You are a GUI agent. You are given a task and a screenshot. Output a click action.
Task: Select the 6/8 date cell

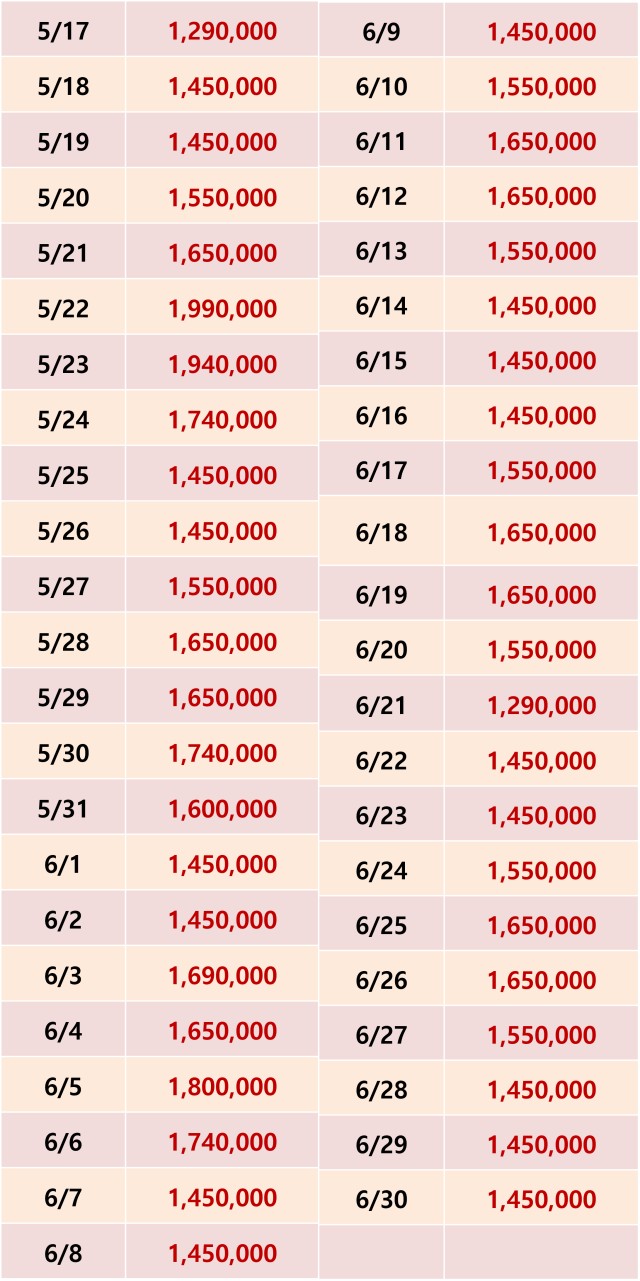[x=63, y=1253]
